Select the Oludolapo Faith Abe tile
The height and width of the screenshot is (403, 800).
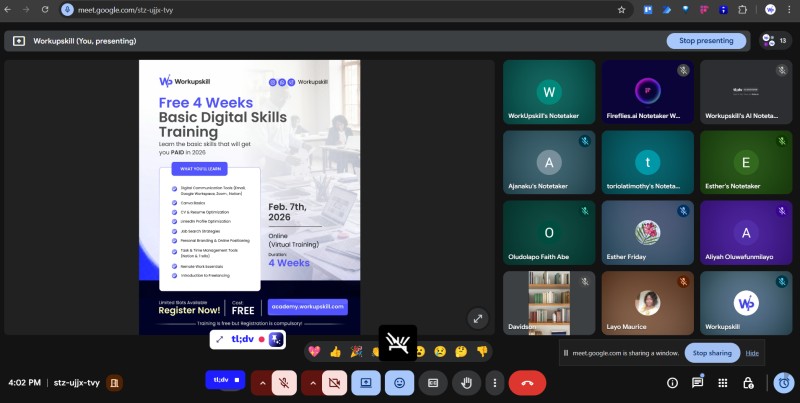click(x=549, y=233)
